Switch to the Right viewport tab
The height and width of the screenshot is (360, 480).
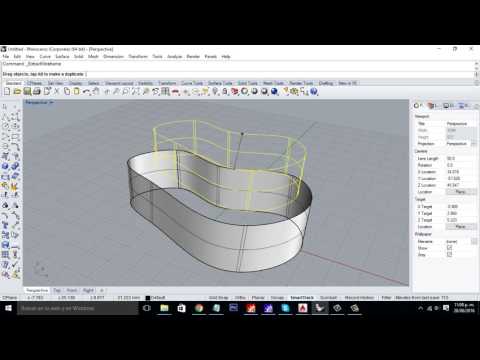point(88,290)
